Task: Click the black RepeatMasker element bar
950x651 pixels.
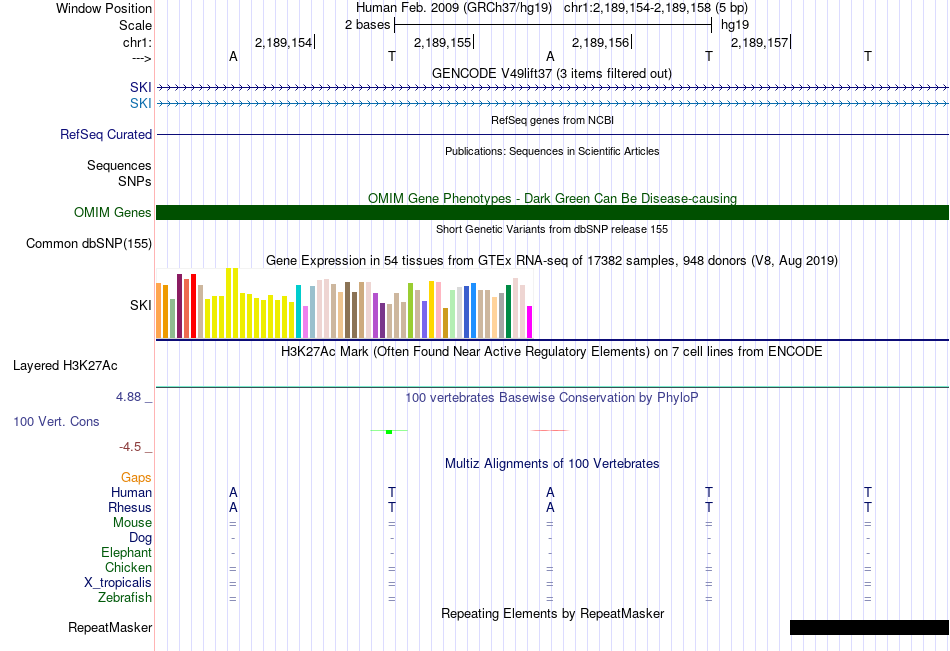Action: tap(869, 627)
